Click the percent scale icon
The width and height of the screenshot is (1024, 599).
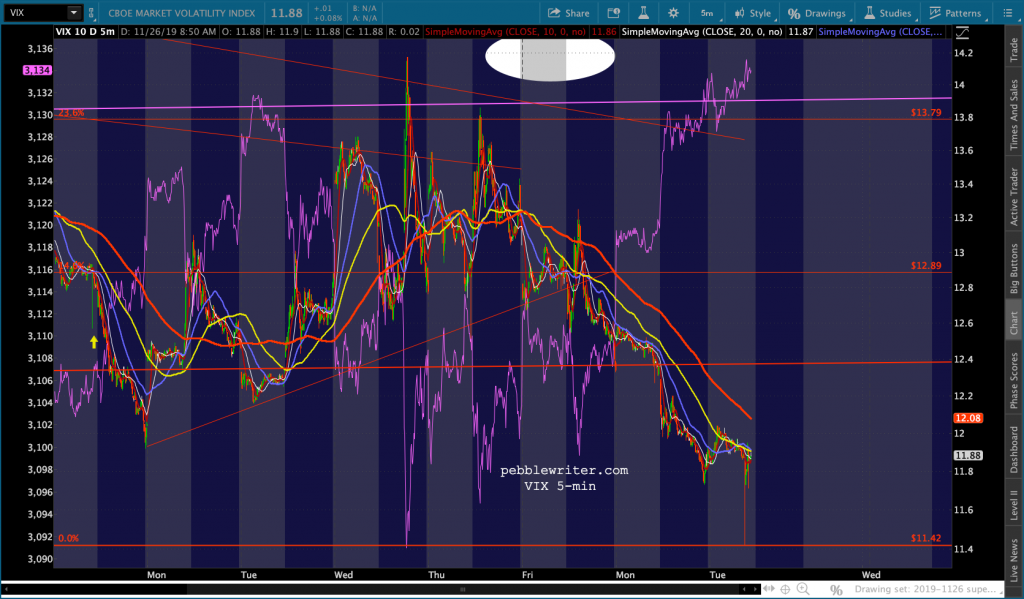(x=838, y=589)
